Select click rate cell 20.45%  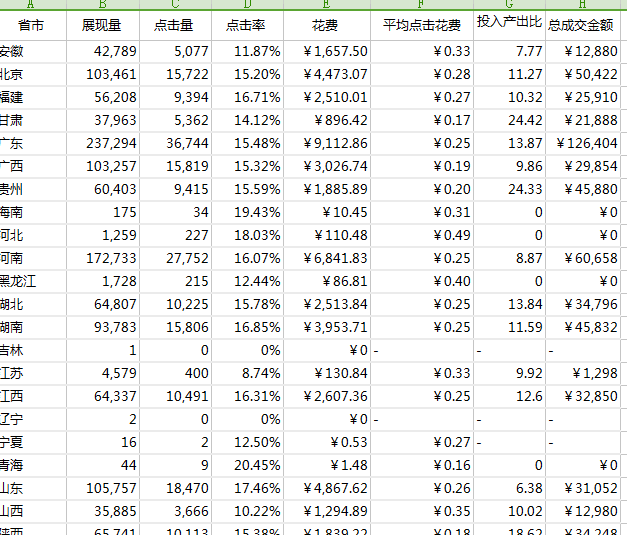[247, 465]
